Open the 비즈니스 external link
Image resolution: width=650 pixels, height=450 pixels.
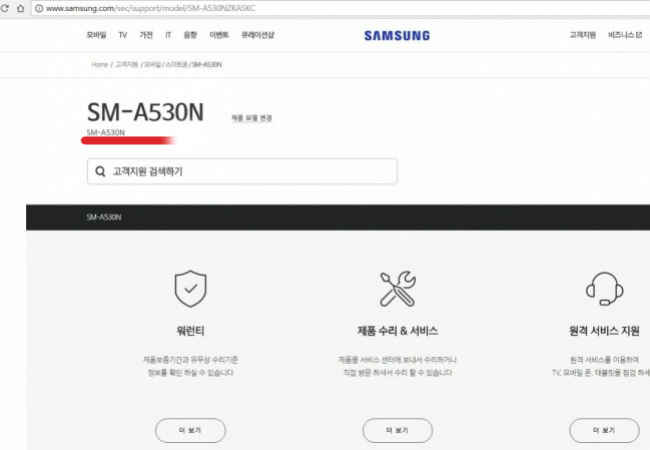(625, 35)
